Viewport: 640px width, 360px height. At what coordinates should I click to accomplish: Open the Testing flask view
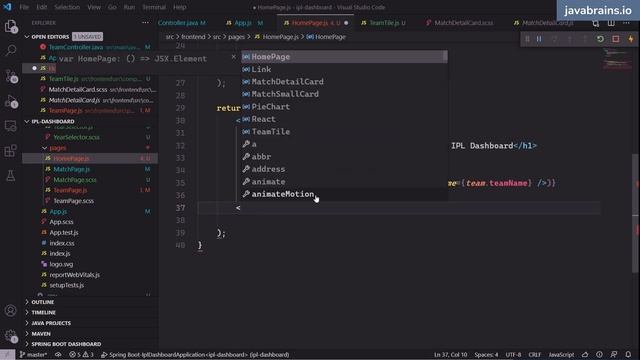11,176
